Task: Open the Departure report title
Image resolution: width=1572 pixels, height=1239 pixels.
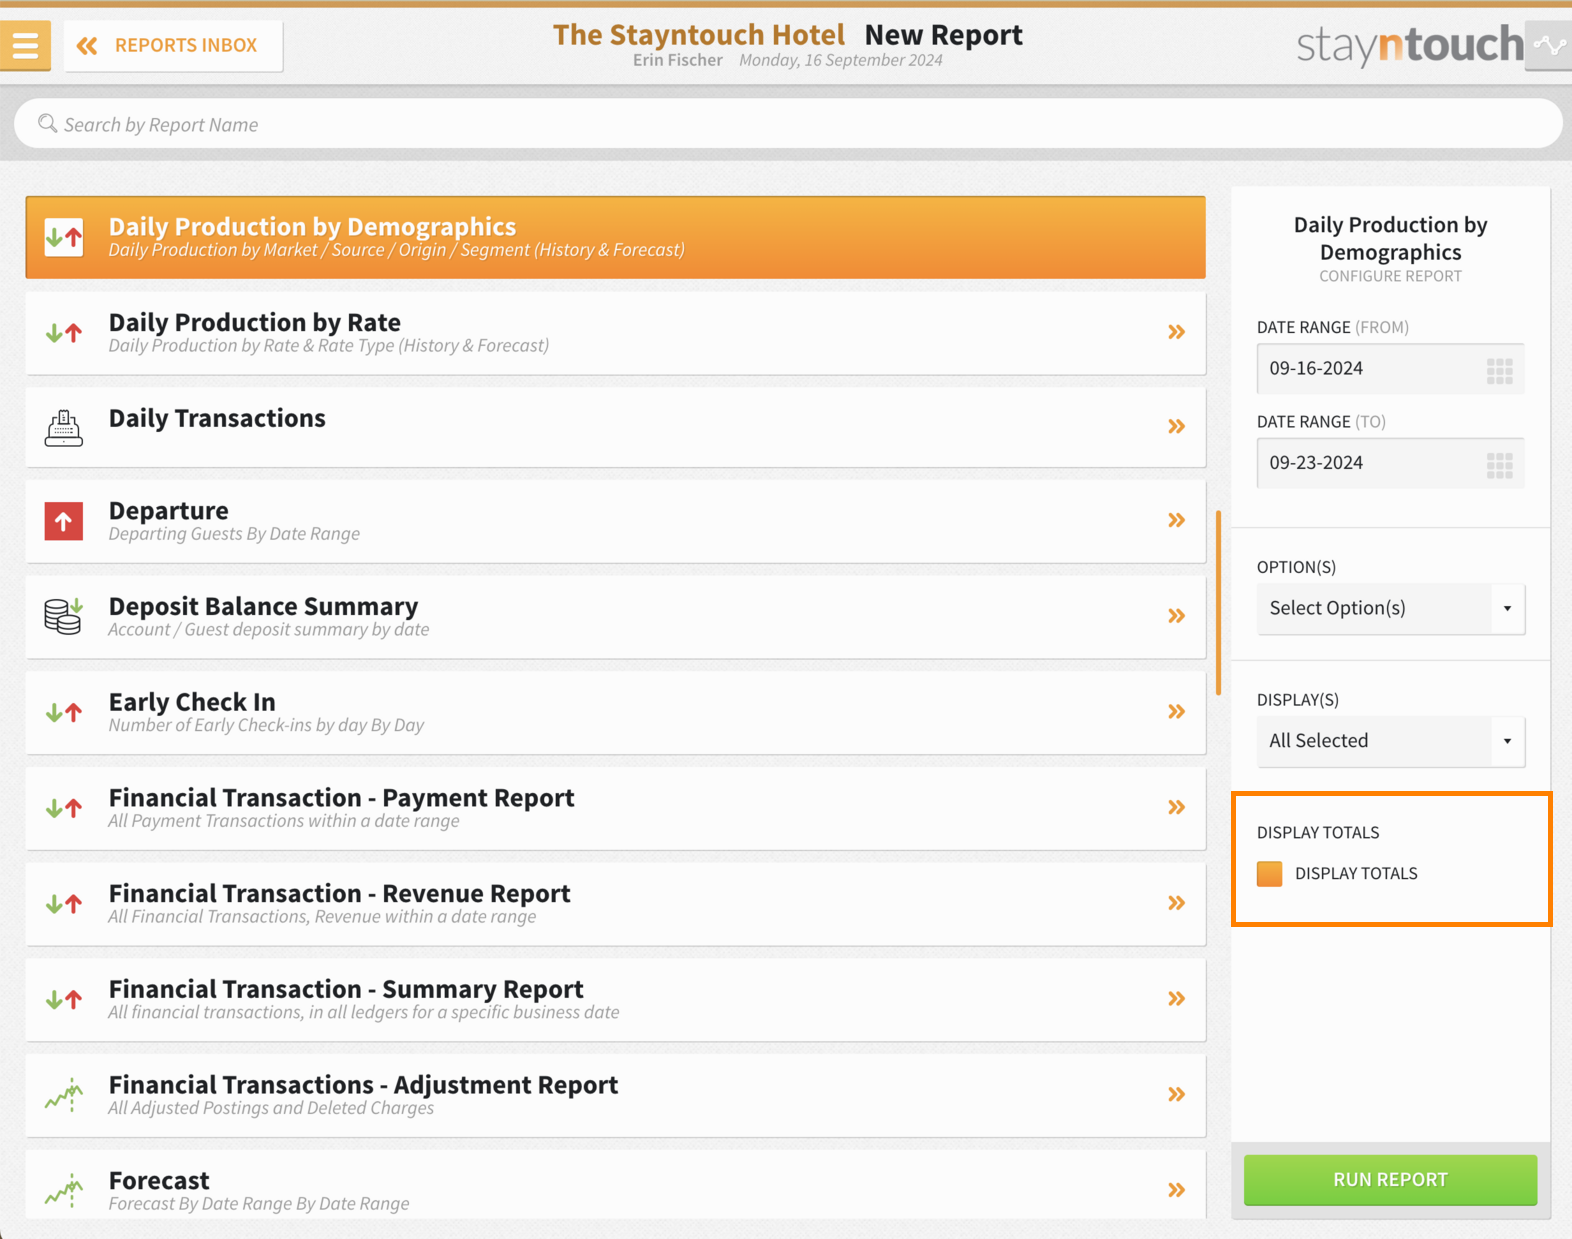Action: tap(168, 510)
